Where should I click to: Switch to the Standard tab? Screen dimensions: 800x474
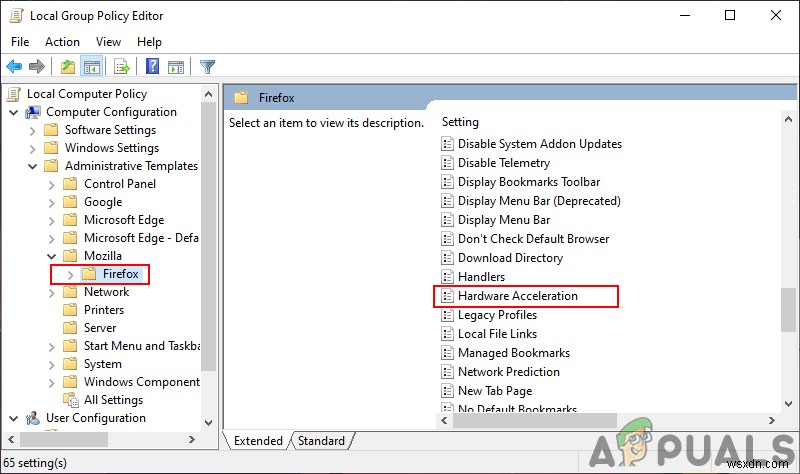click(321, 441)
